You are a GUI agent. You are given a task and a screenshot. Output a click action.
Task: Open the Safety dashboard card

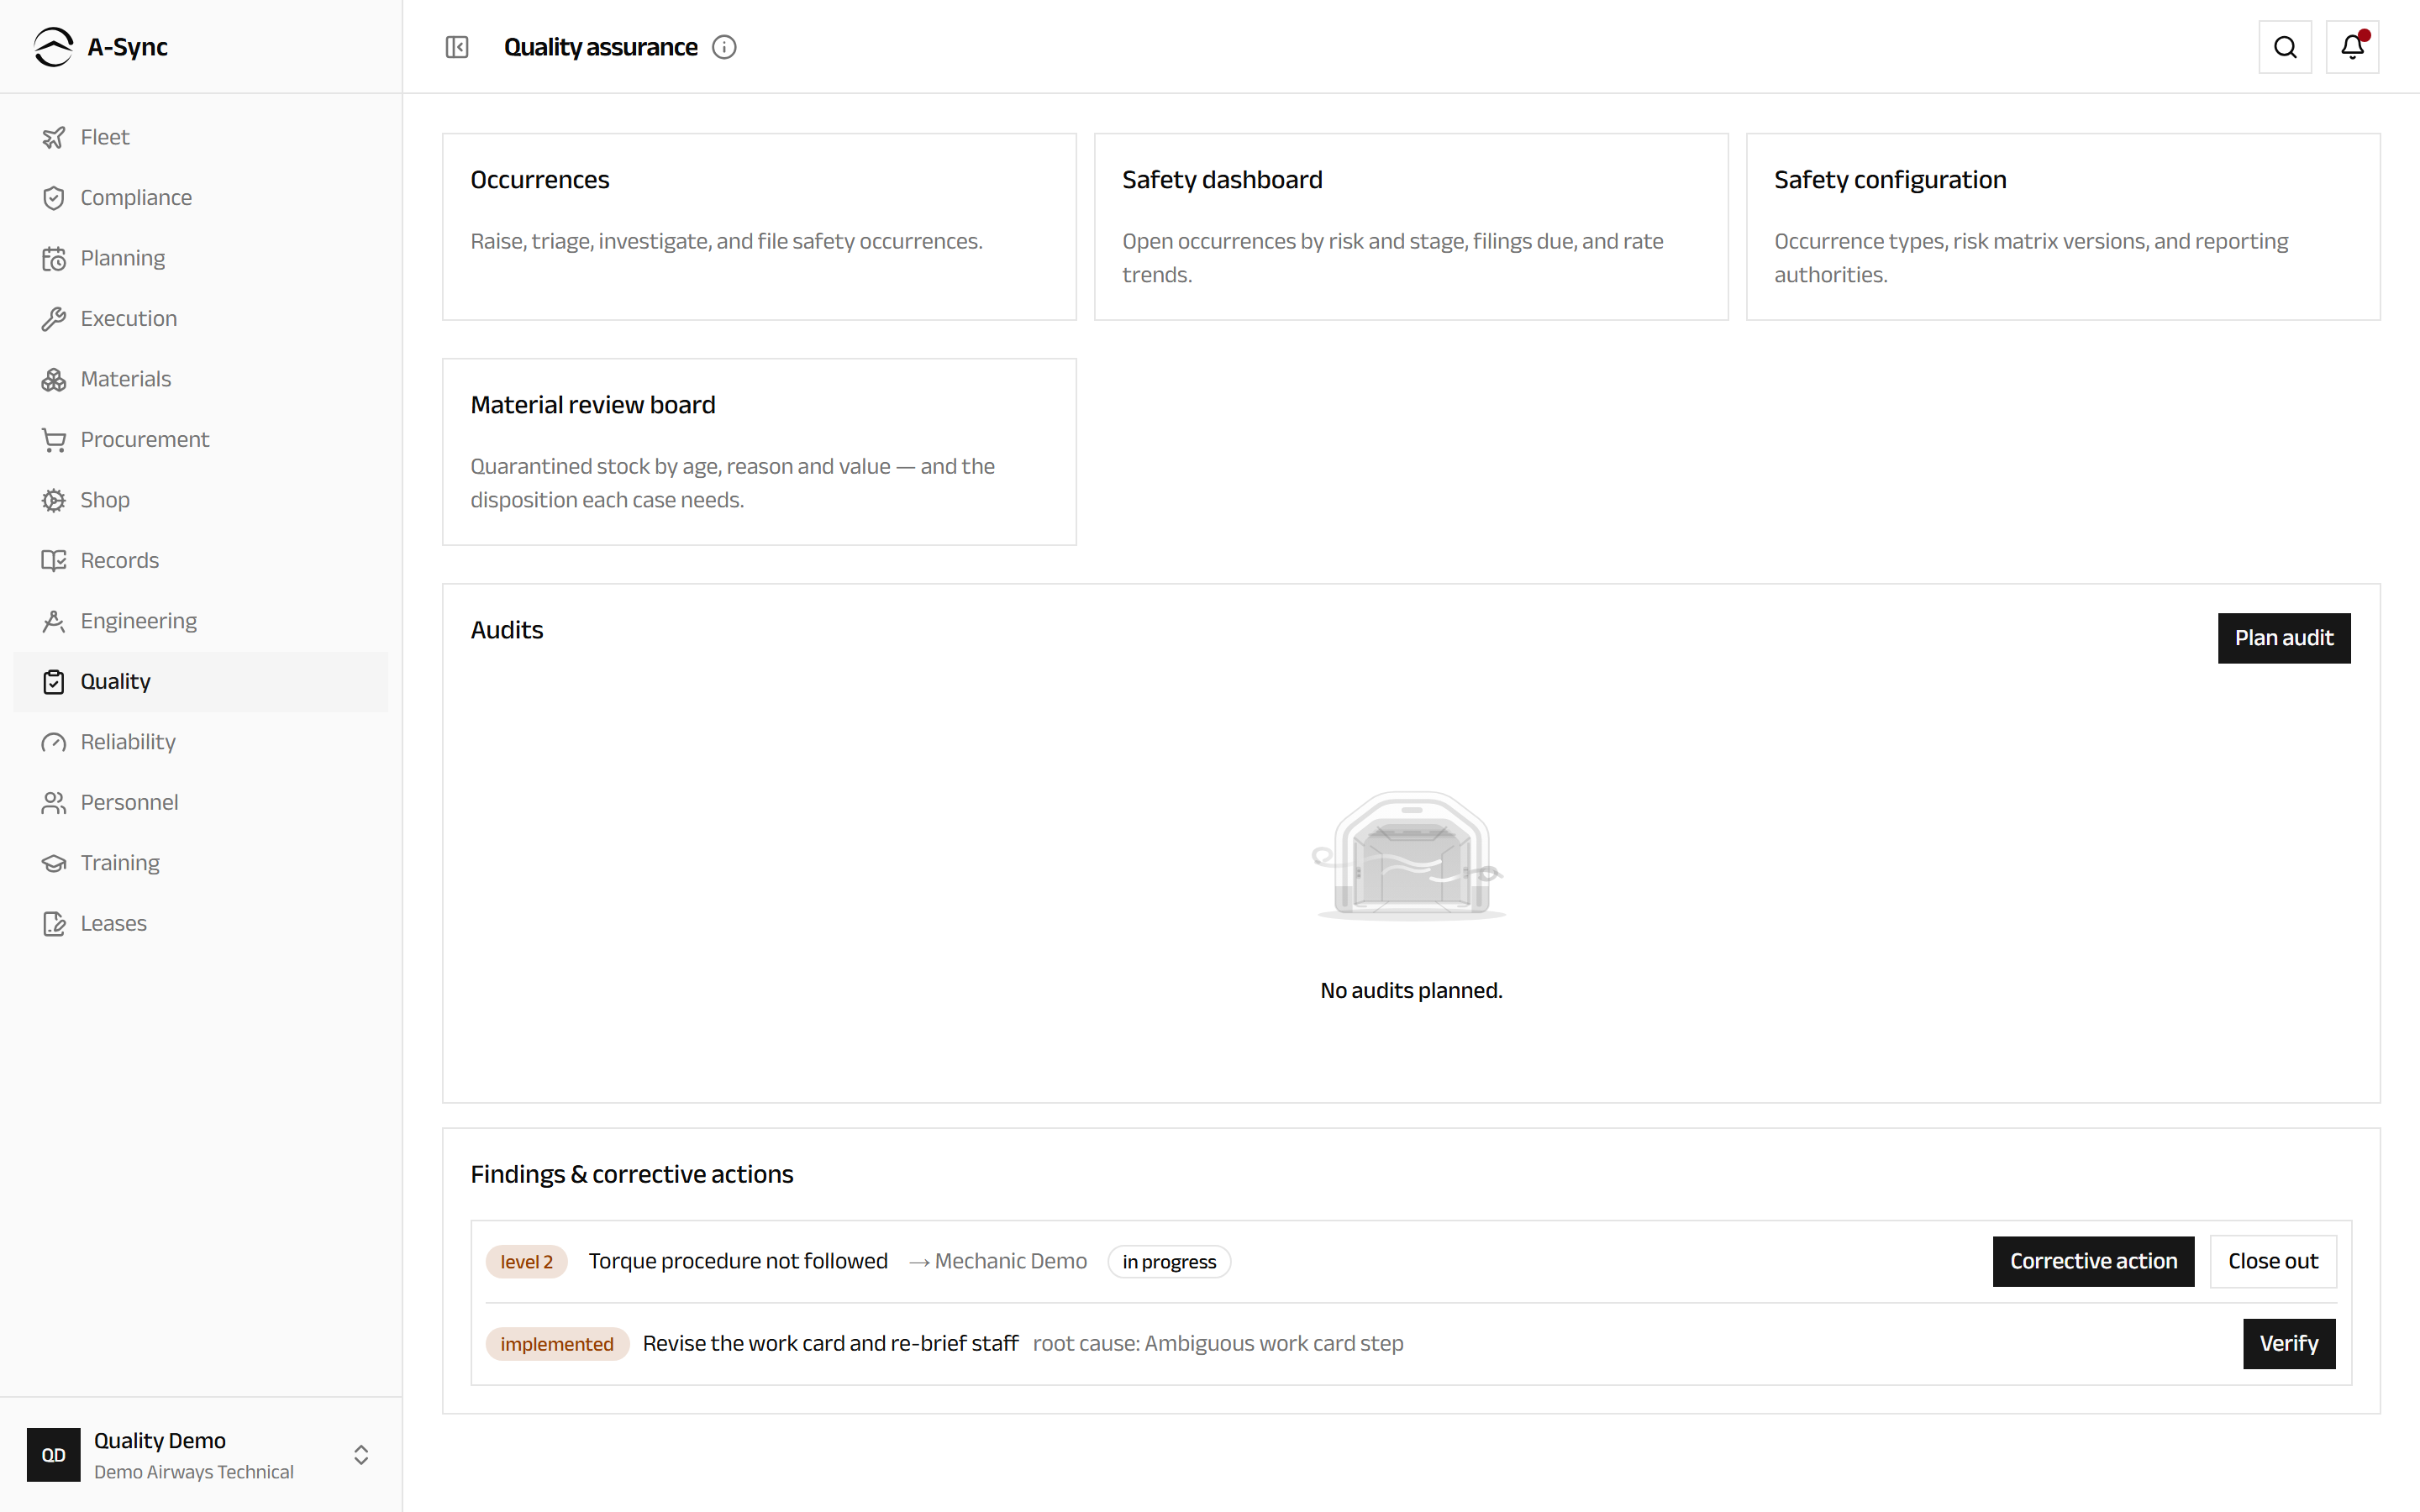[1411, 227]
